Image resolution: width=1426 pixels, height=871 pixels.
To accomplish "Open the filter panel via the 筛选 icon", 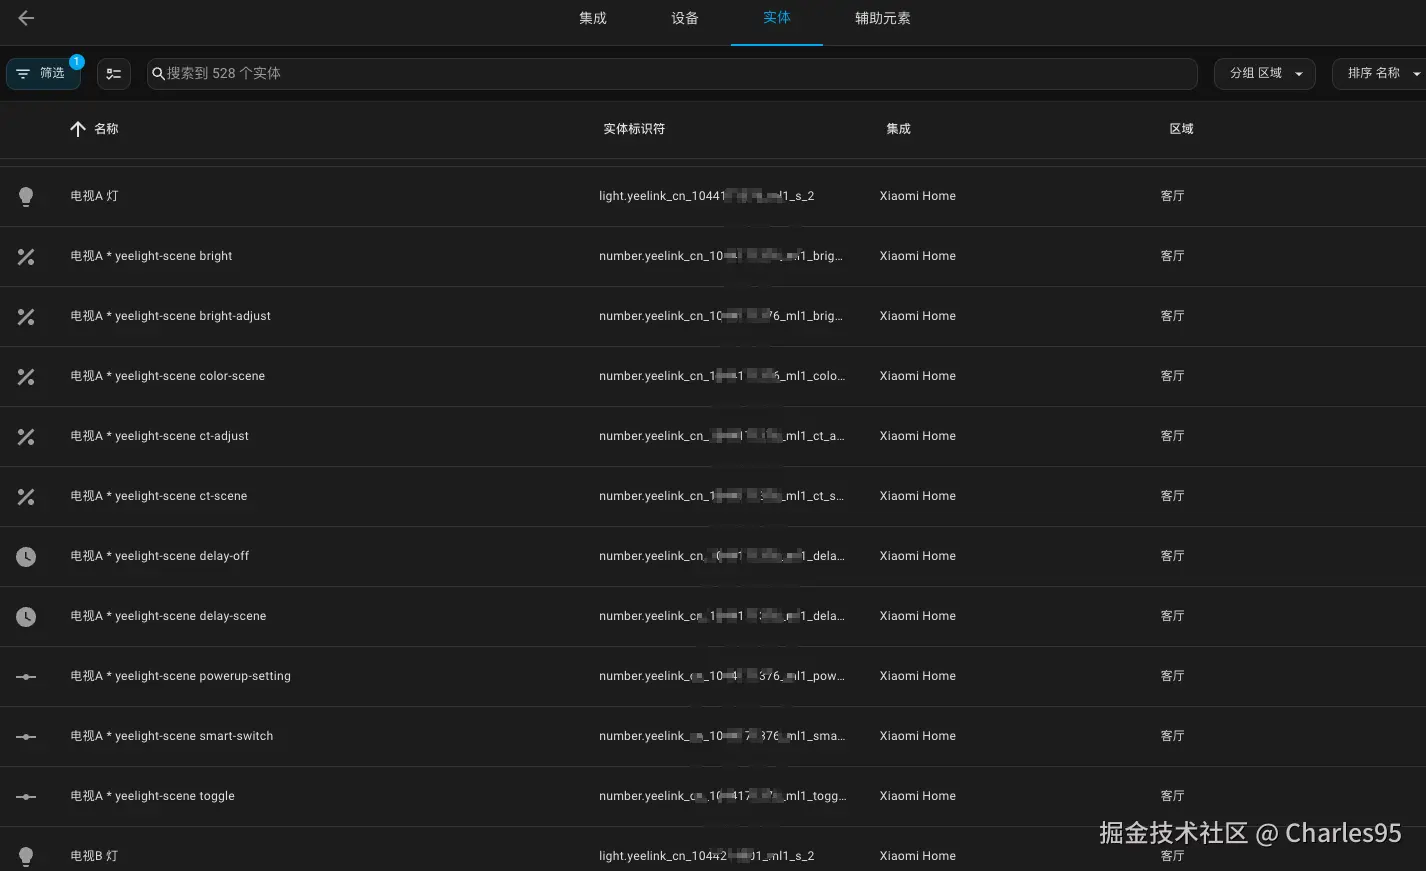I will [42, 73].
